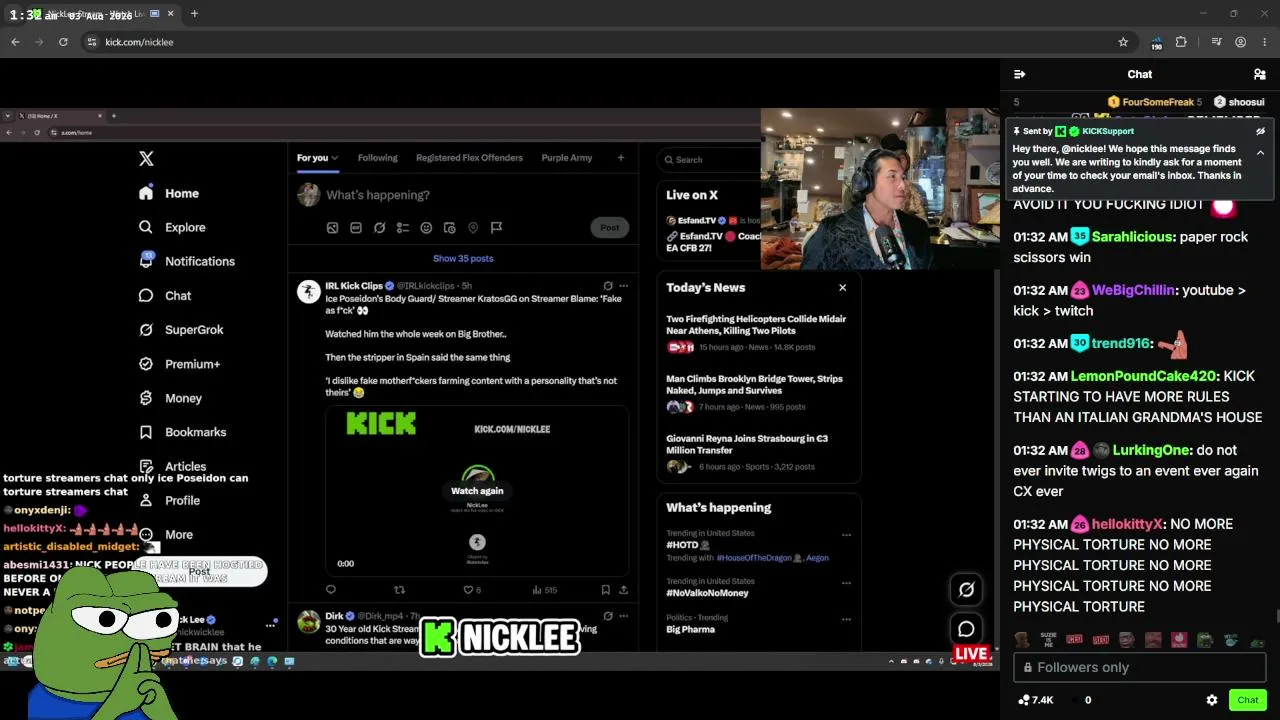This screenshot has width=1280, height=720.
Task: Share the IRL Kick Clips post
Action: (x=624, y=590)
